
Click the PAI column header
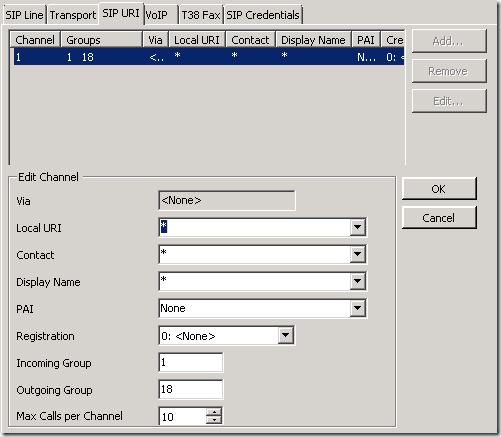click(x=366, y=40)
